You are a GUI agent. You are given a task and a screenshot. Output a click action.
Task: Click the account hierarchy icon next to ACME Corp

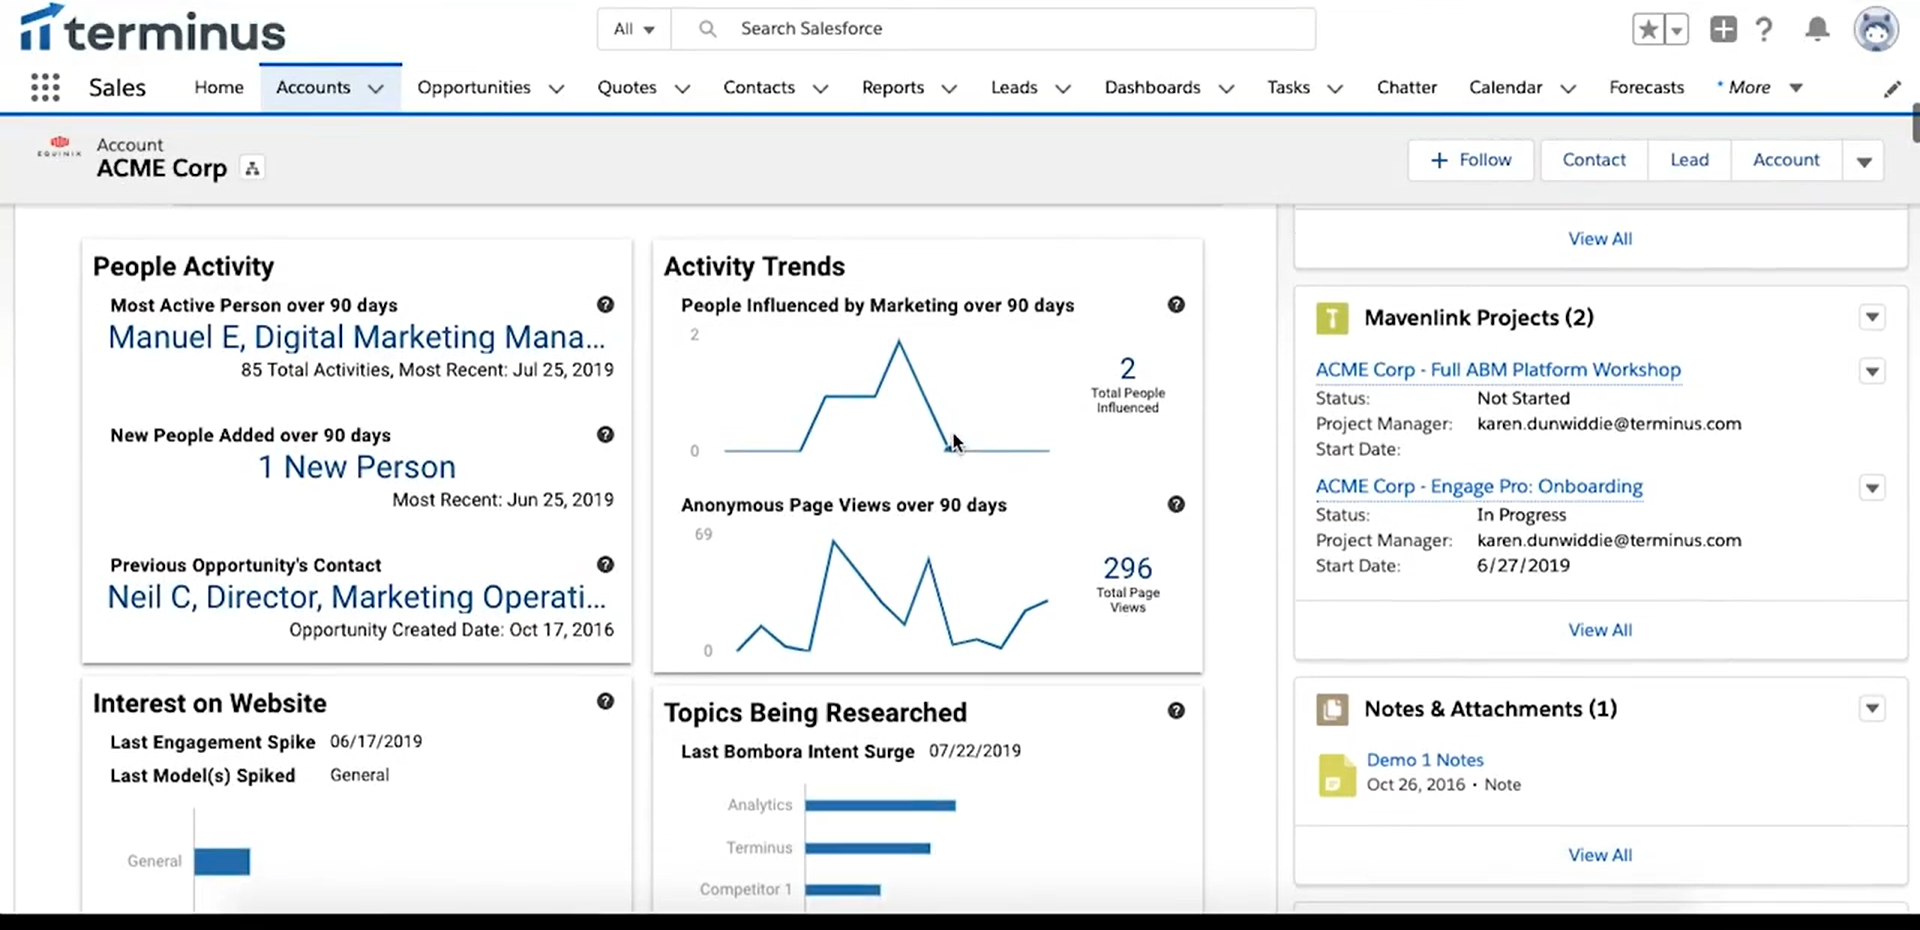point(251,168)
